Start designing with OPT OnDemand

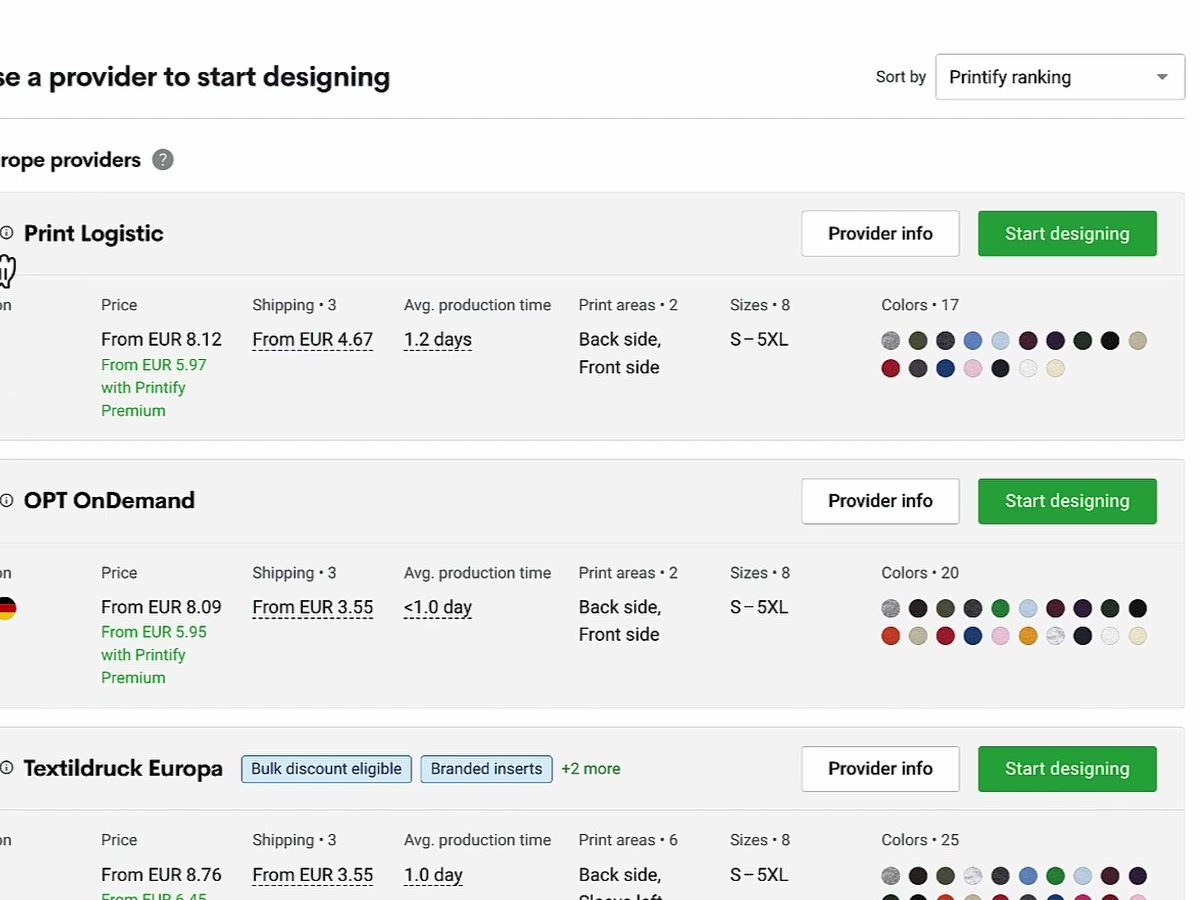click(1067, 501)
